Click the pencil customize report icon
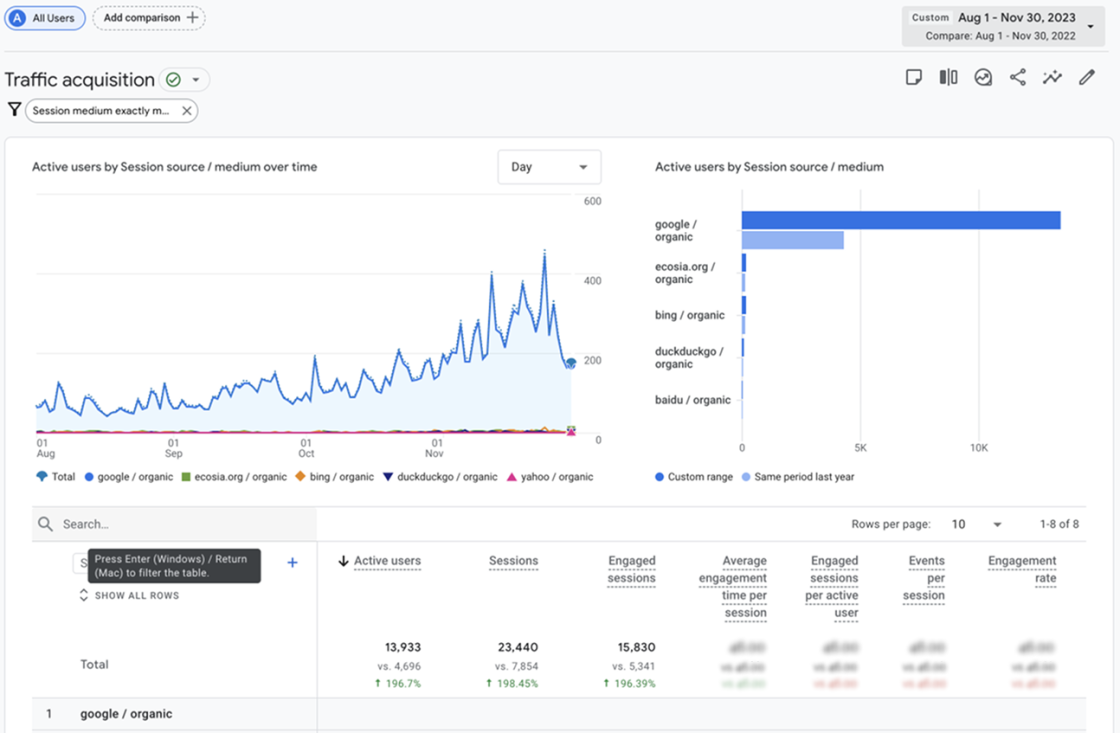The image size is (1120, 733). (1087, 78)
